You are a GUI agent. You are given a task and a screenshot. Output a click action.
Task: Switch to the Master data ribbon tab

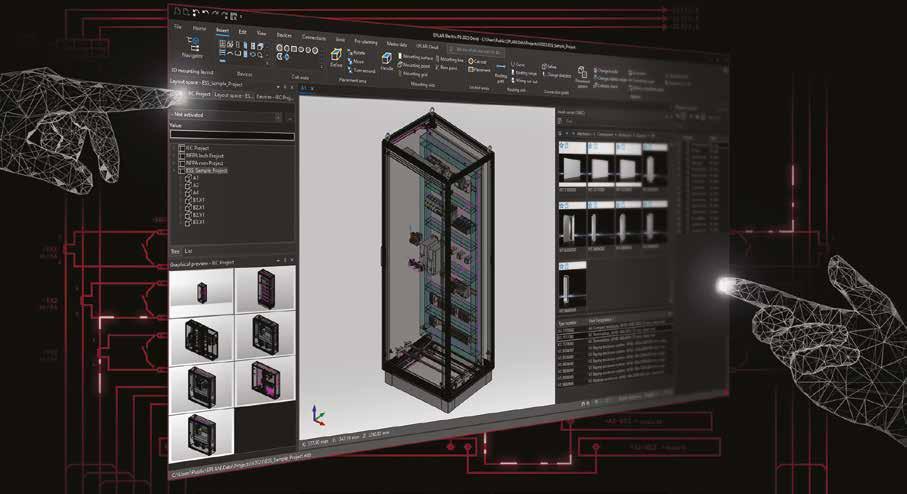pyautogui.click(x=397, y=44)
